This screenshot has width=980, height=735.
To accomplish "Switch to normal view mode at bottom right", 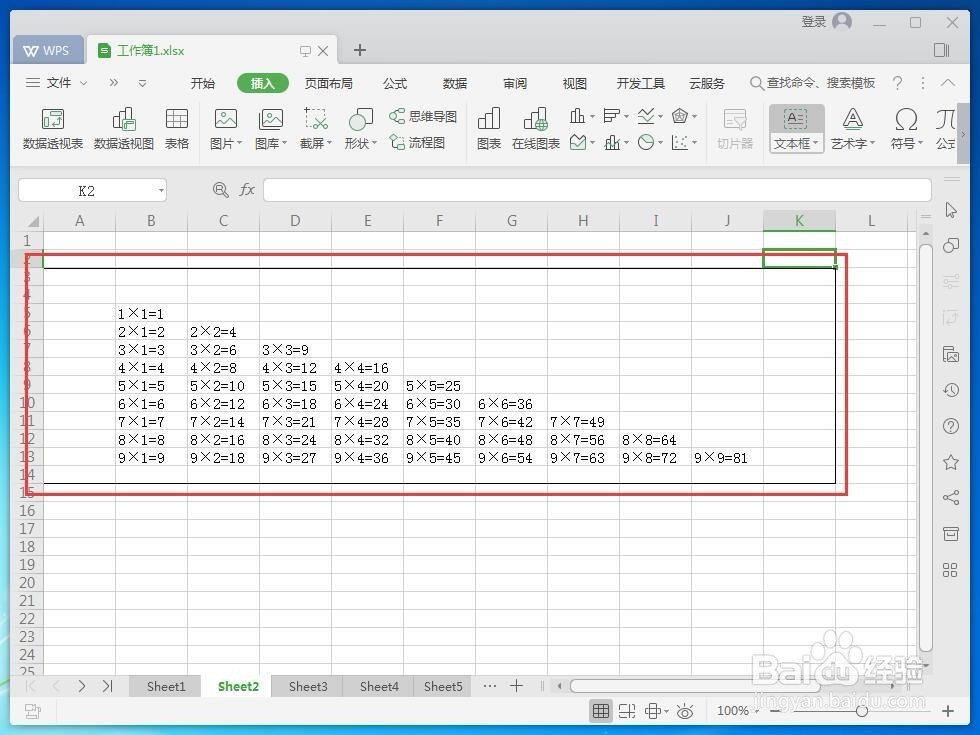I will [x=600, y=710].
